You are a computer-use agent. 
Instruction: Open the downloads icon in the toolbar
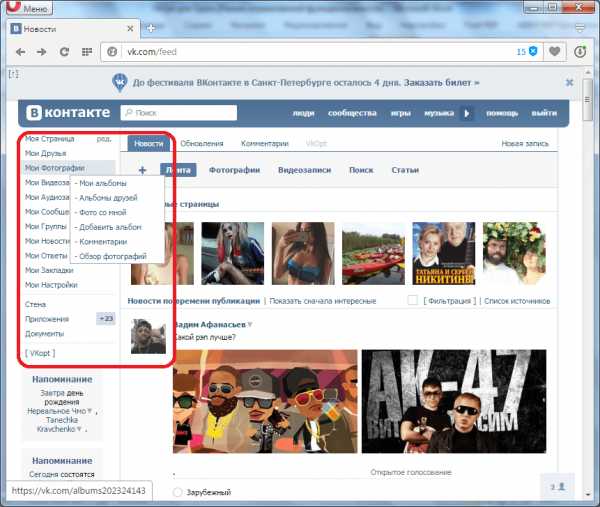(x=580, y=51)
